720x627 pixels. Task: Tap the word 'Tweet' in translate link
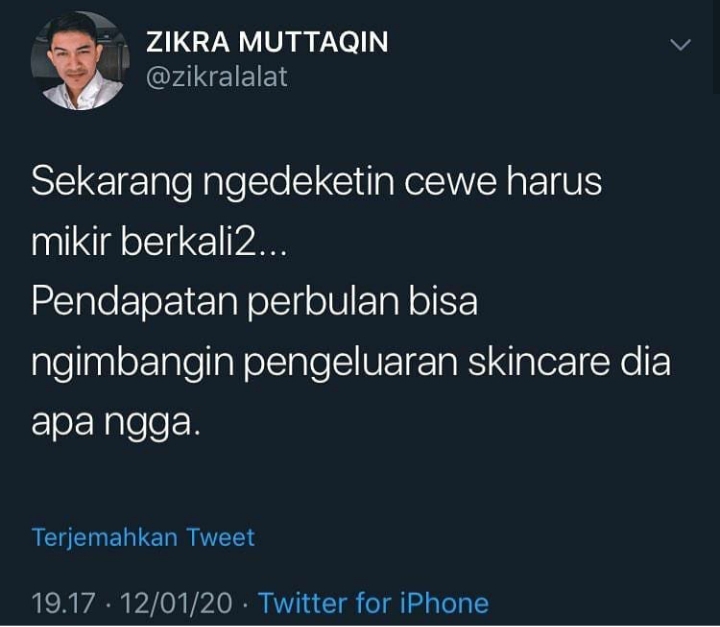[x=220, y=537]
